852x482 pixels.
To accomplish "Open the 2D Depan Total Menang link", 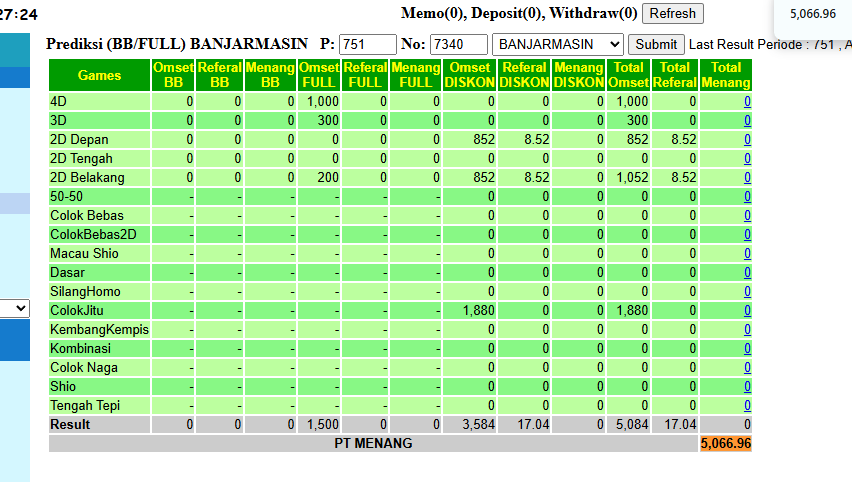I will click(747, 140).
